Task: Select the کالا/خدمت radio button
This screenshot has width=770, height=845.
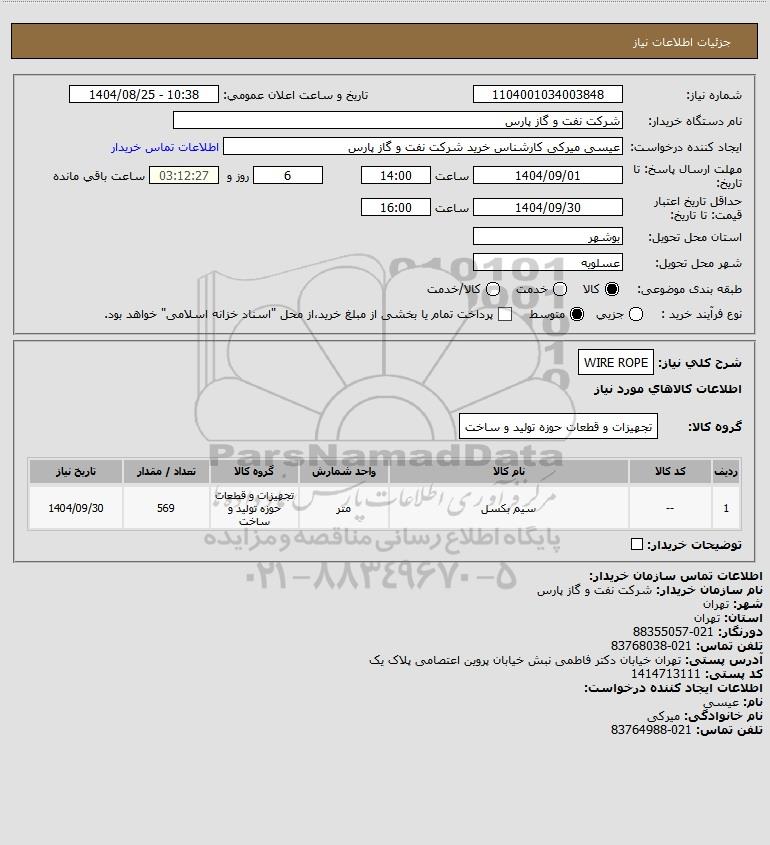Action: (492, 289)
